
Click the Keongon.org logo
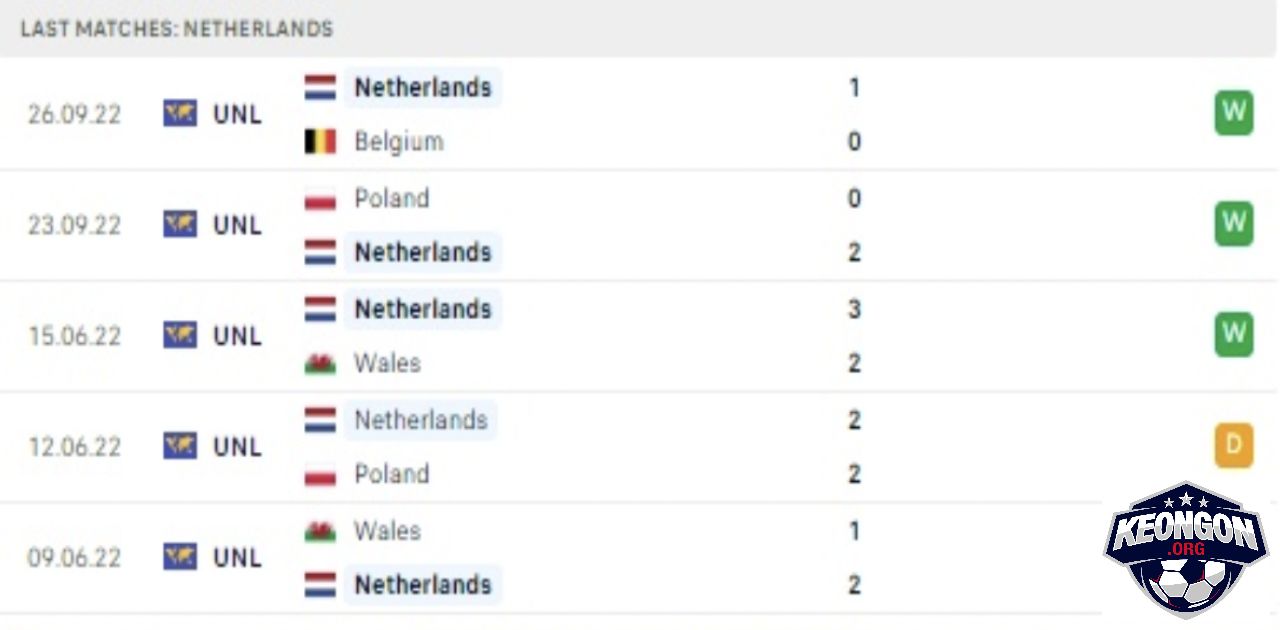tap(1185, 549)
